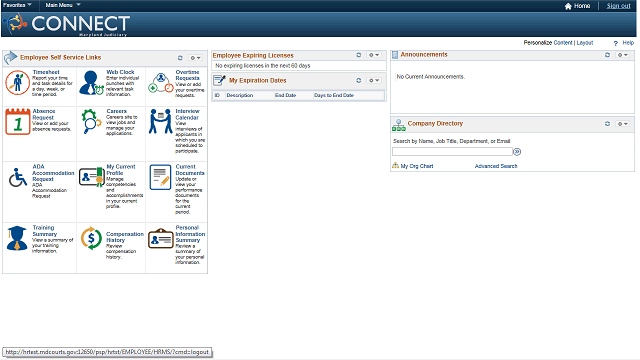Click the End Date column header
This screenshot has height=360, width=640.
pos(285,96)
